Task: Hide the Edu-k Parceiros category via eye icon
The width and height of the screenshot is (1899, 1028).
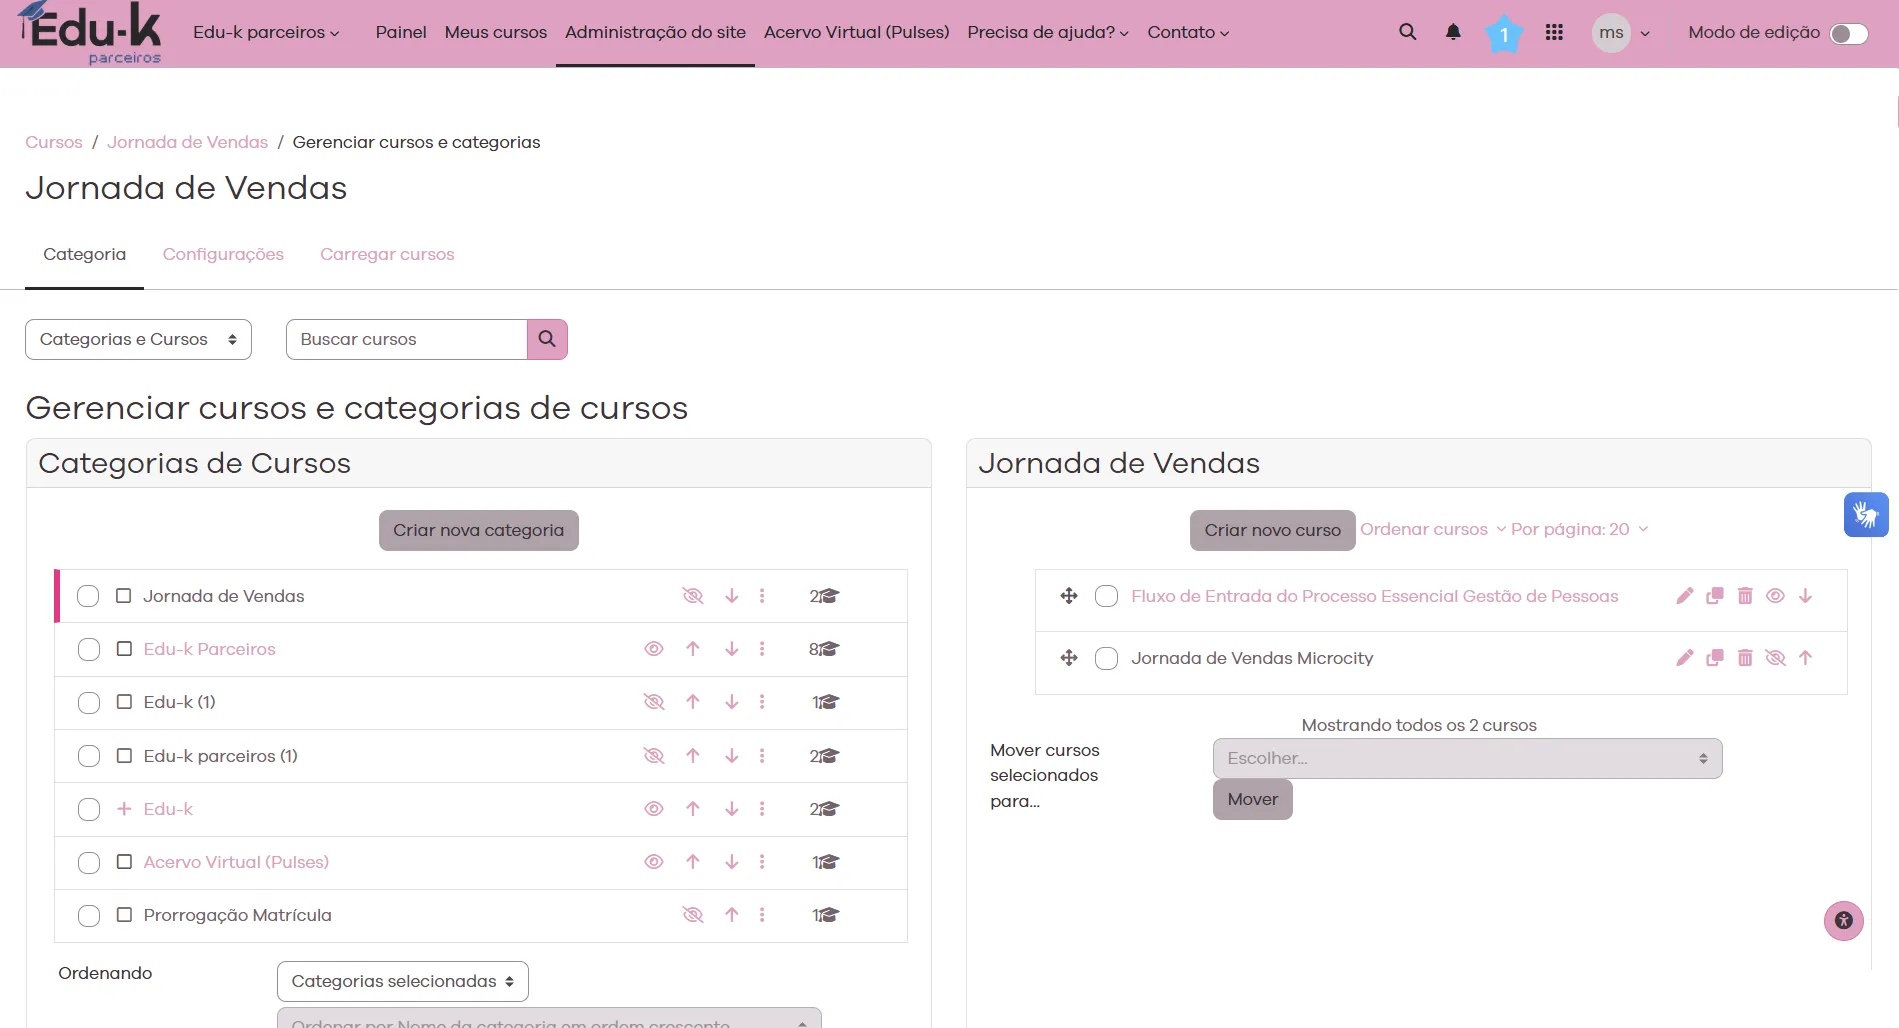Action: [x=654, y=649]
